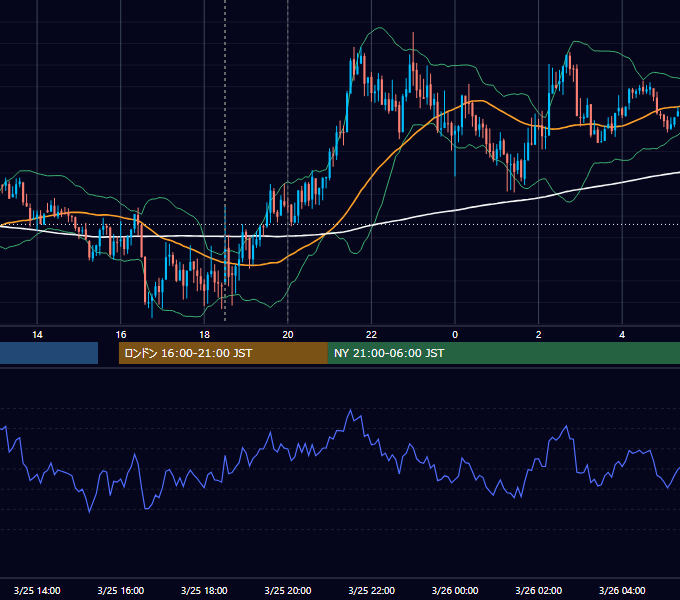The height and width of the screenshot is (600, 680).
Task: Click the London 16:00-21:00 JST session bar
Action: 223,353
